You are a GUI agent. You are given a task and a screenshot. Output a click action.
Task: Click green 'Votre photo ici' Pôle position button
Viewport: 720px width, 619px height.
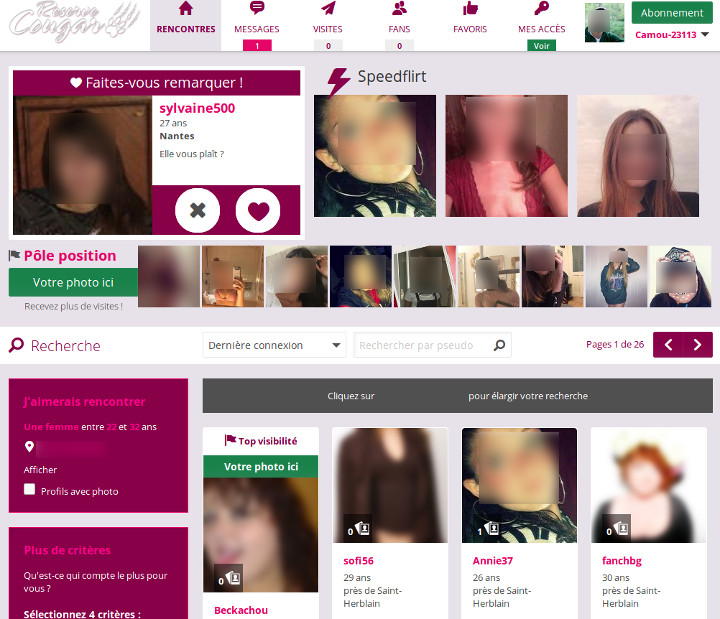pyautogui.click(x=73, y=283)
